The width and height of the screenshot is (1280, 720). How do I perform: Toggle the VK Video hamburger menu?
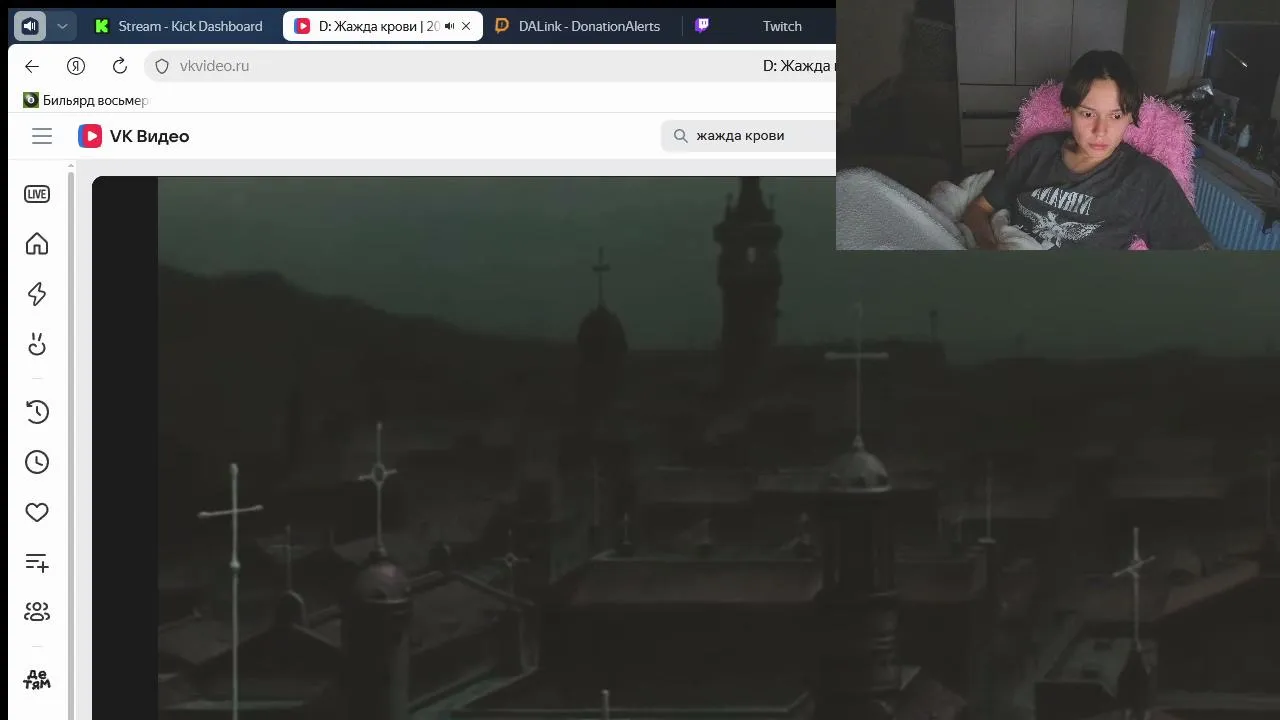point(42,136)
